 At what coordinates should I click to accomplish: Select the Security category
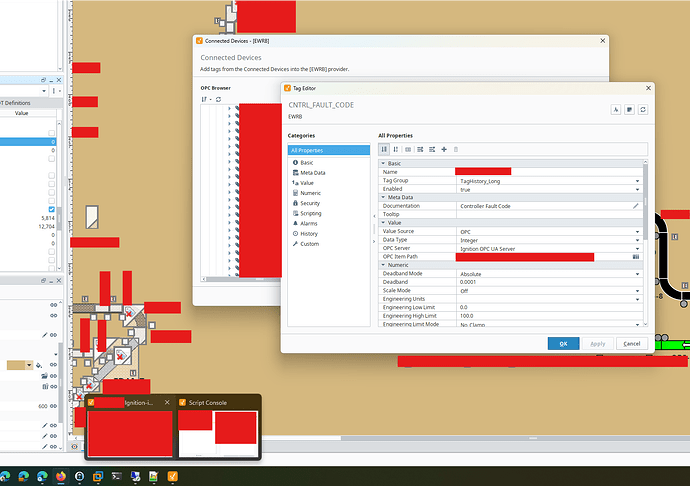pos(310,203)
